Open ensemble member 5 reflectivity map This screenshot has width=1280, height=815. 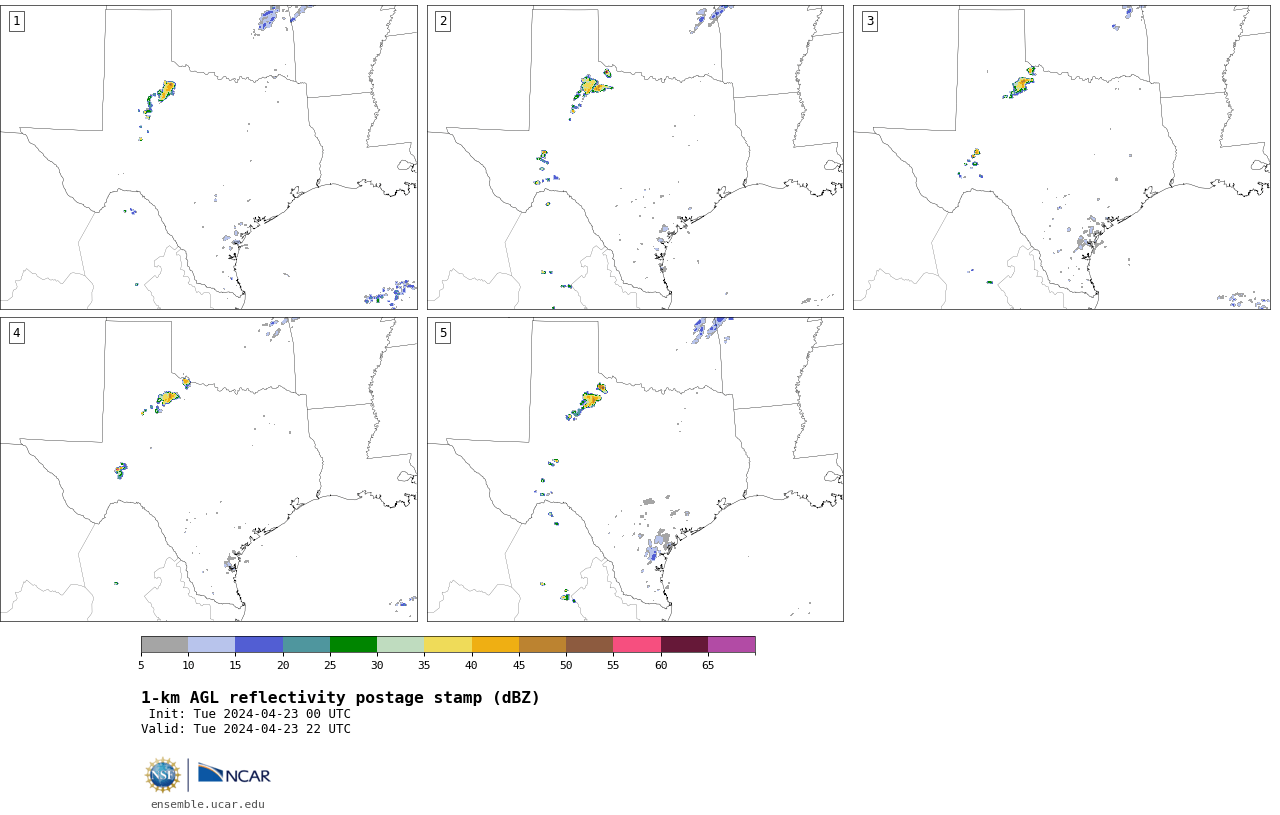point(635,469)
